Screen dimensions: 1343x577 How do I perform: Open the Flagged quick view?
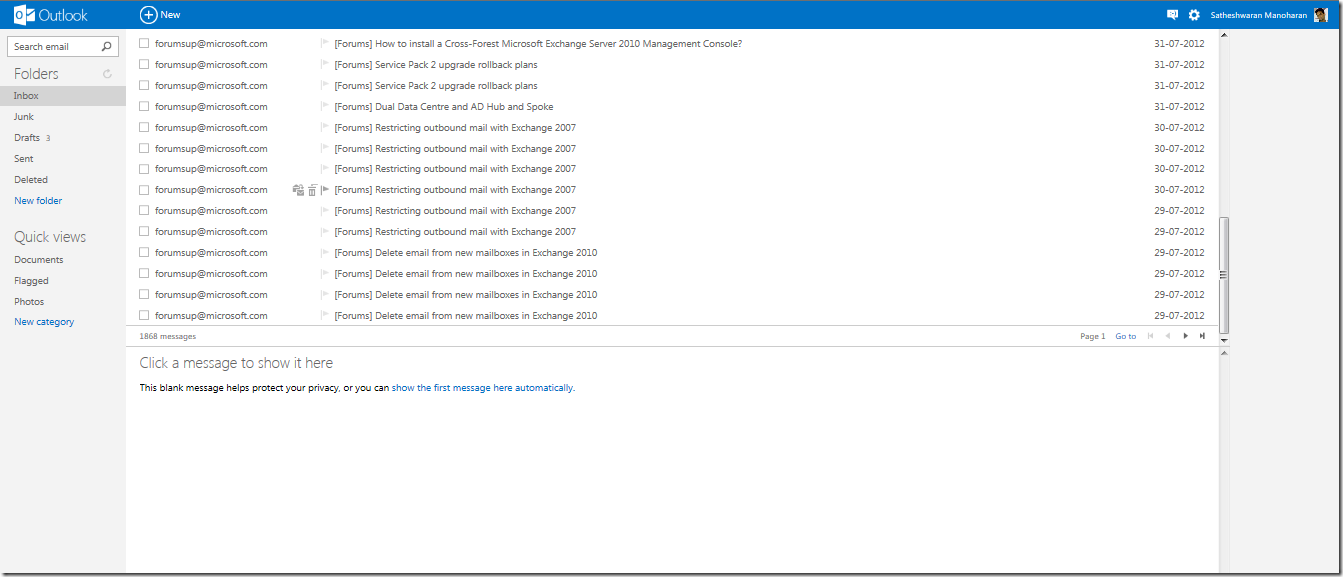(31, 281)
